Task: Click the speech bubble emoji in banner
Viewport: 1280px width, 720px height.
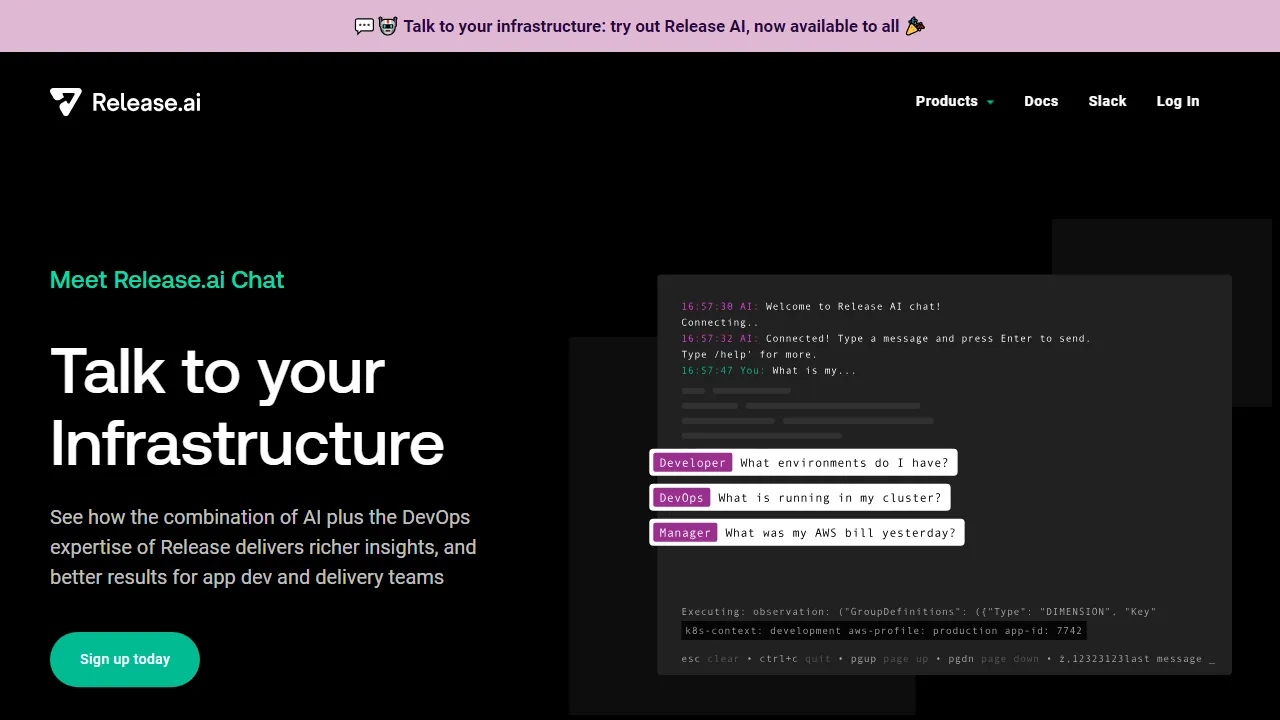Action: [364, 26]
